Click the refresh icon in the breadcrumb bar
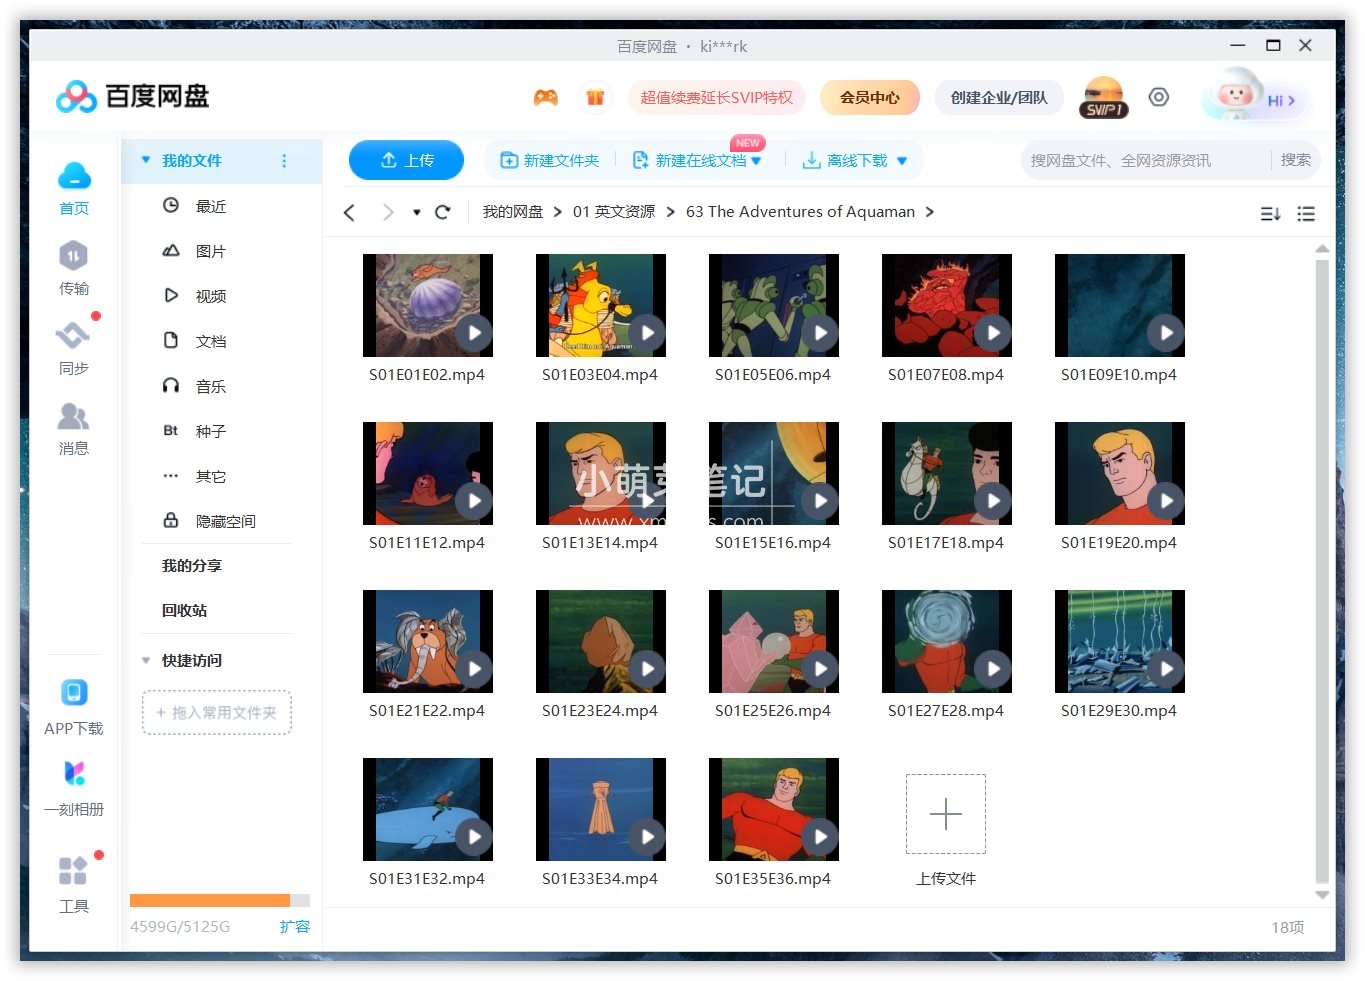 pyautogui.click(x=443, y=212)
